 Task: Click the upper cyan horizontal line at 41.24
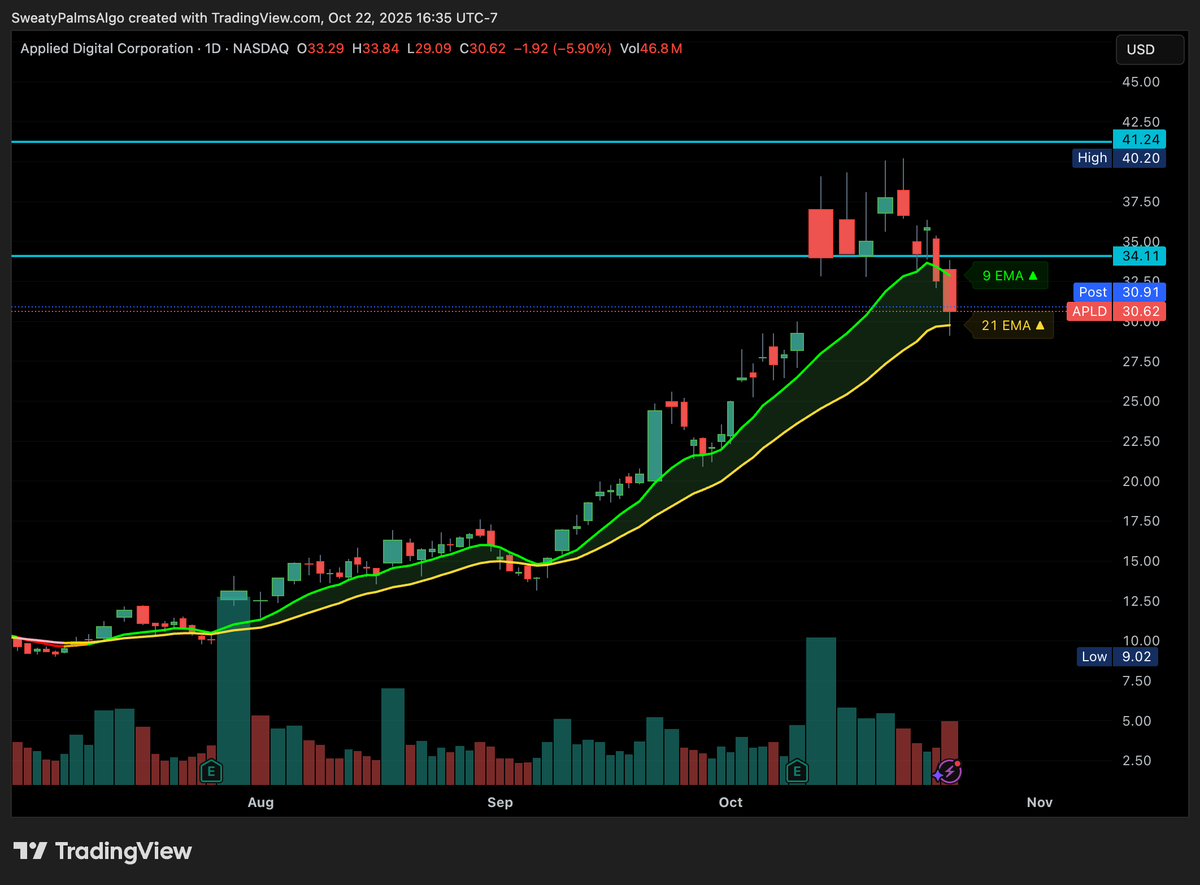[560, 142]
